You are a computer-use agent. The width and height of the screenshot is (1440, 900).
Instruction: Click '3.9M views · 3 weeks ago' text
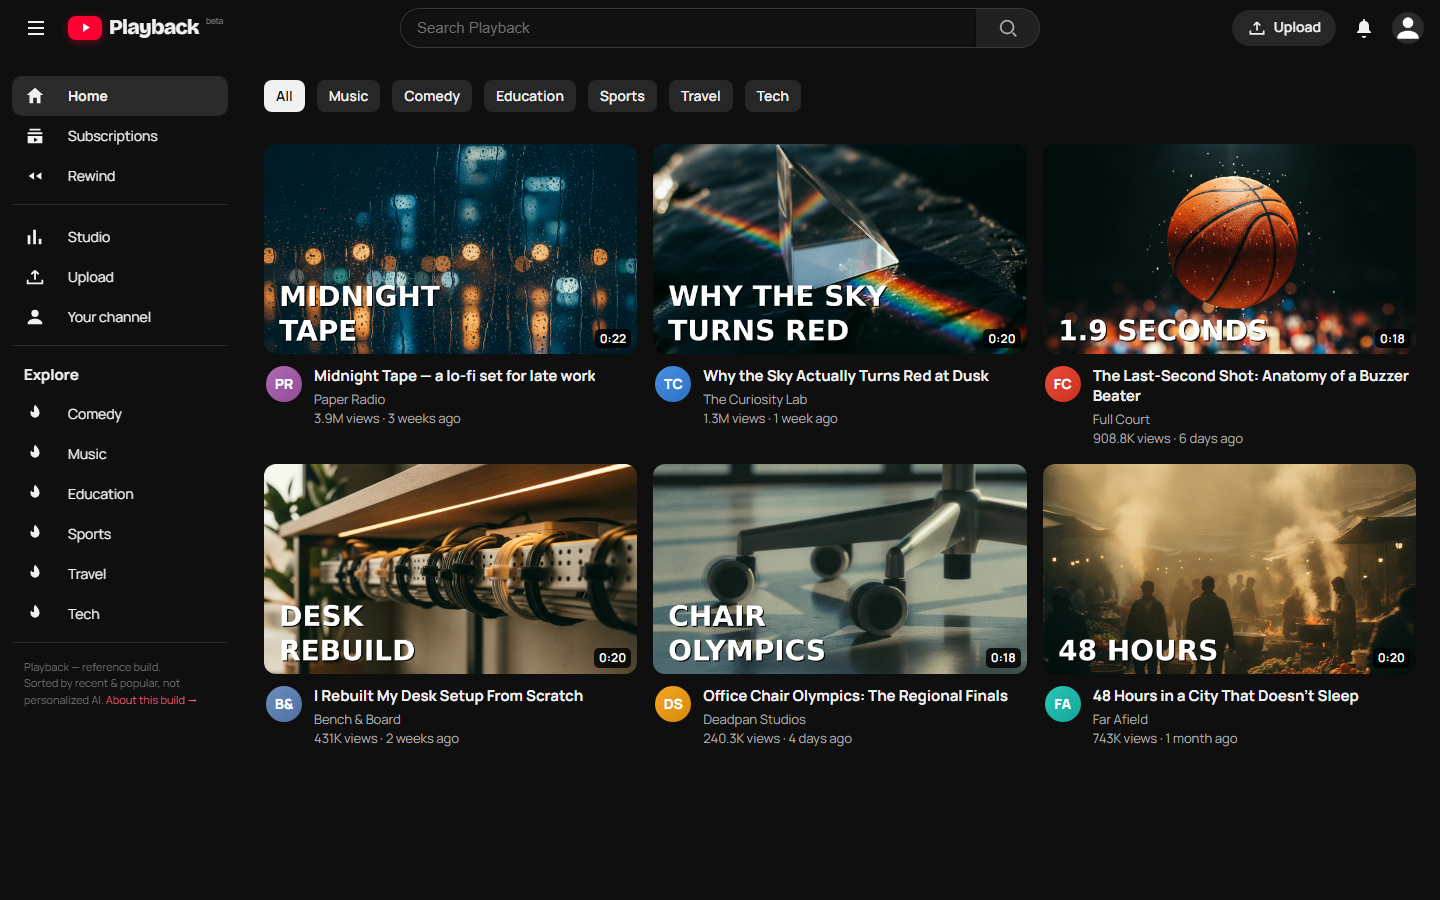(x=387, y=418)
